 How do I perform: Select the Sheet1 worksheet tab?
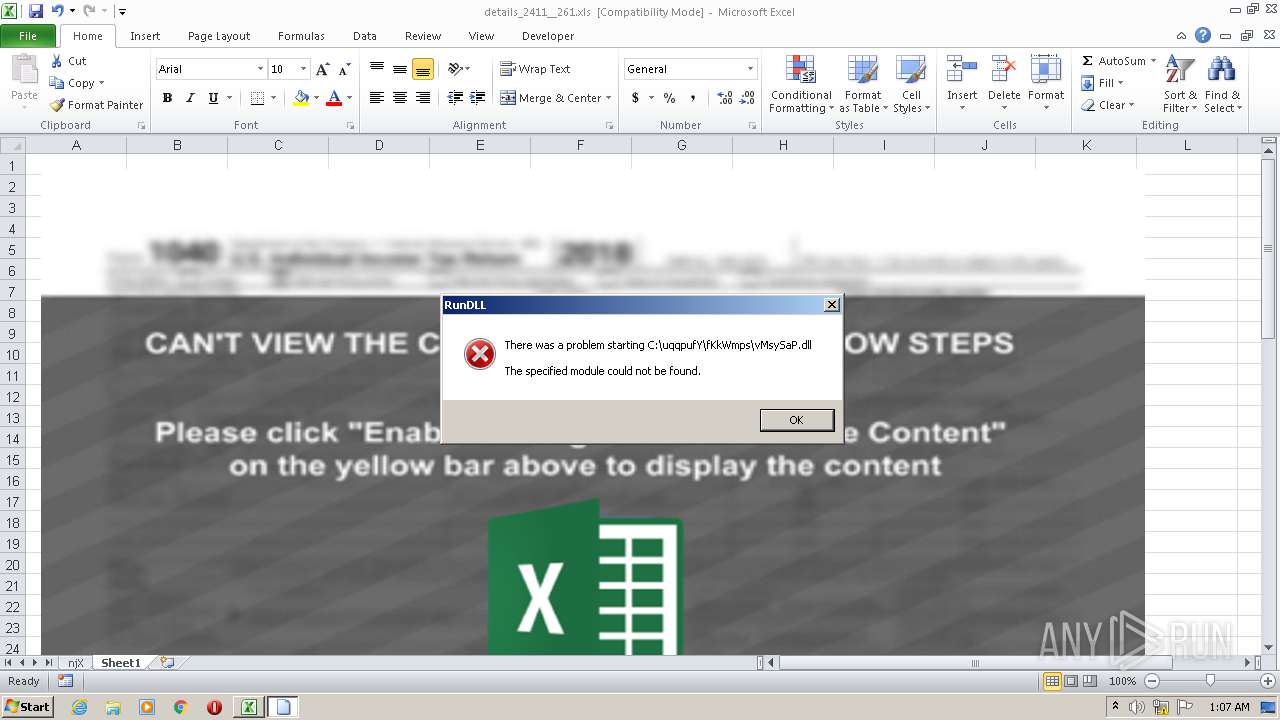(x=121, y=663)
